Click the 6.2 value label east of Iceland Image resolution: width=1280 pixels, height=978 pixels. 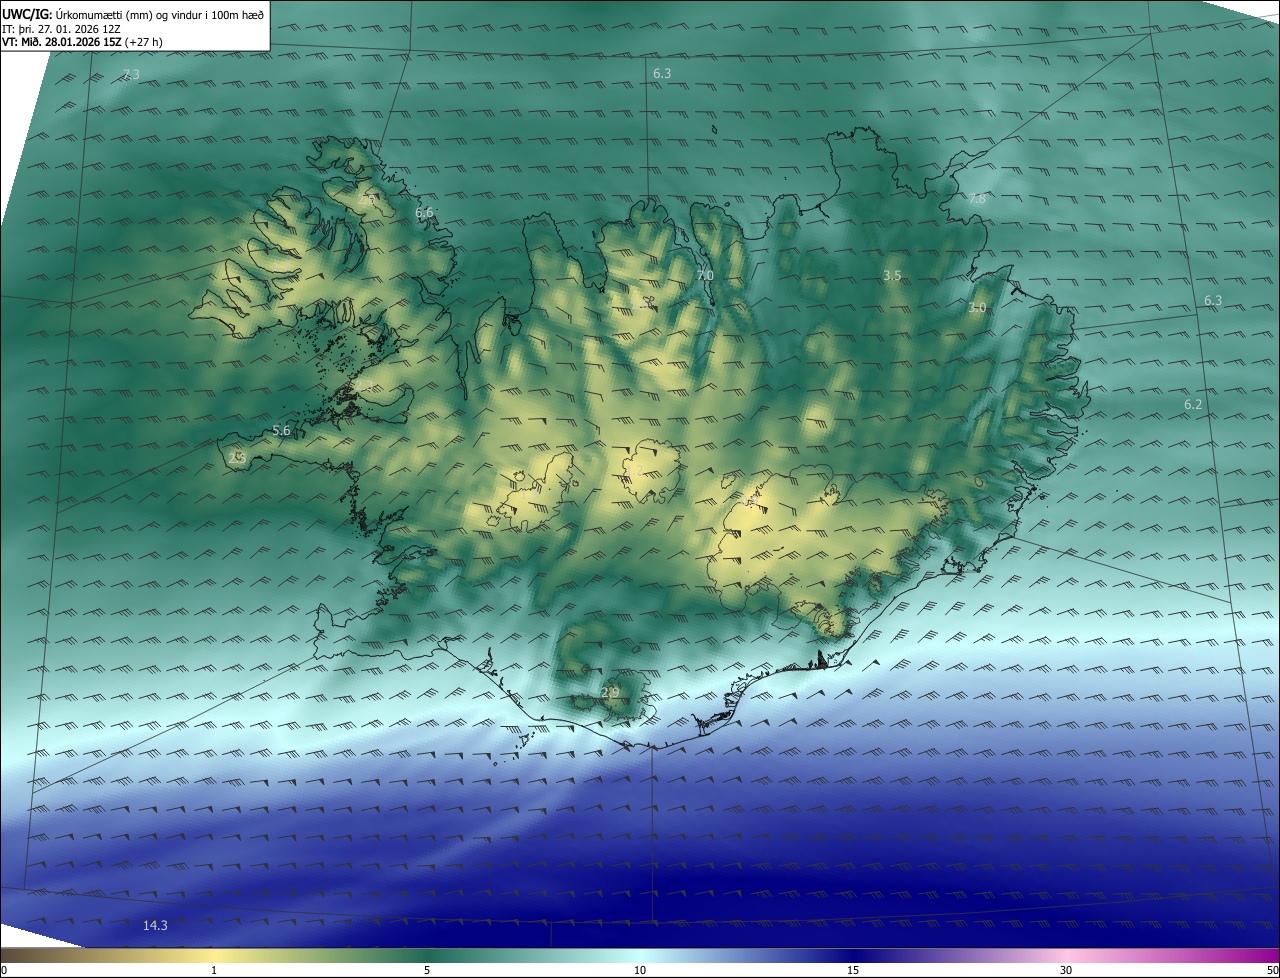tap(1193, 405)
